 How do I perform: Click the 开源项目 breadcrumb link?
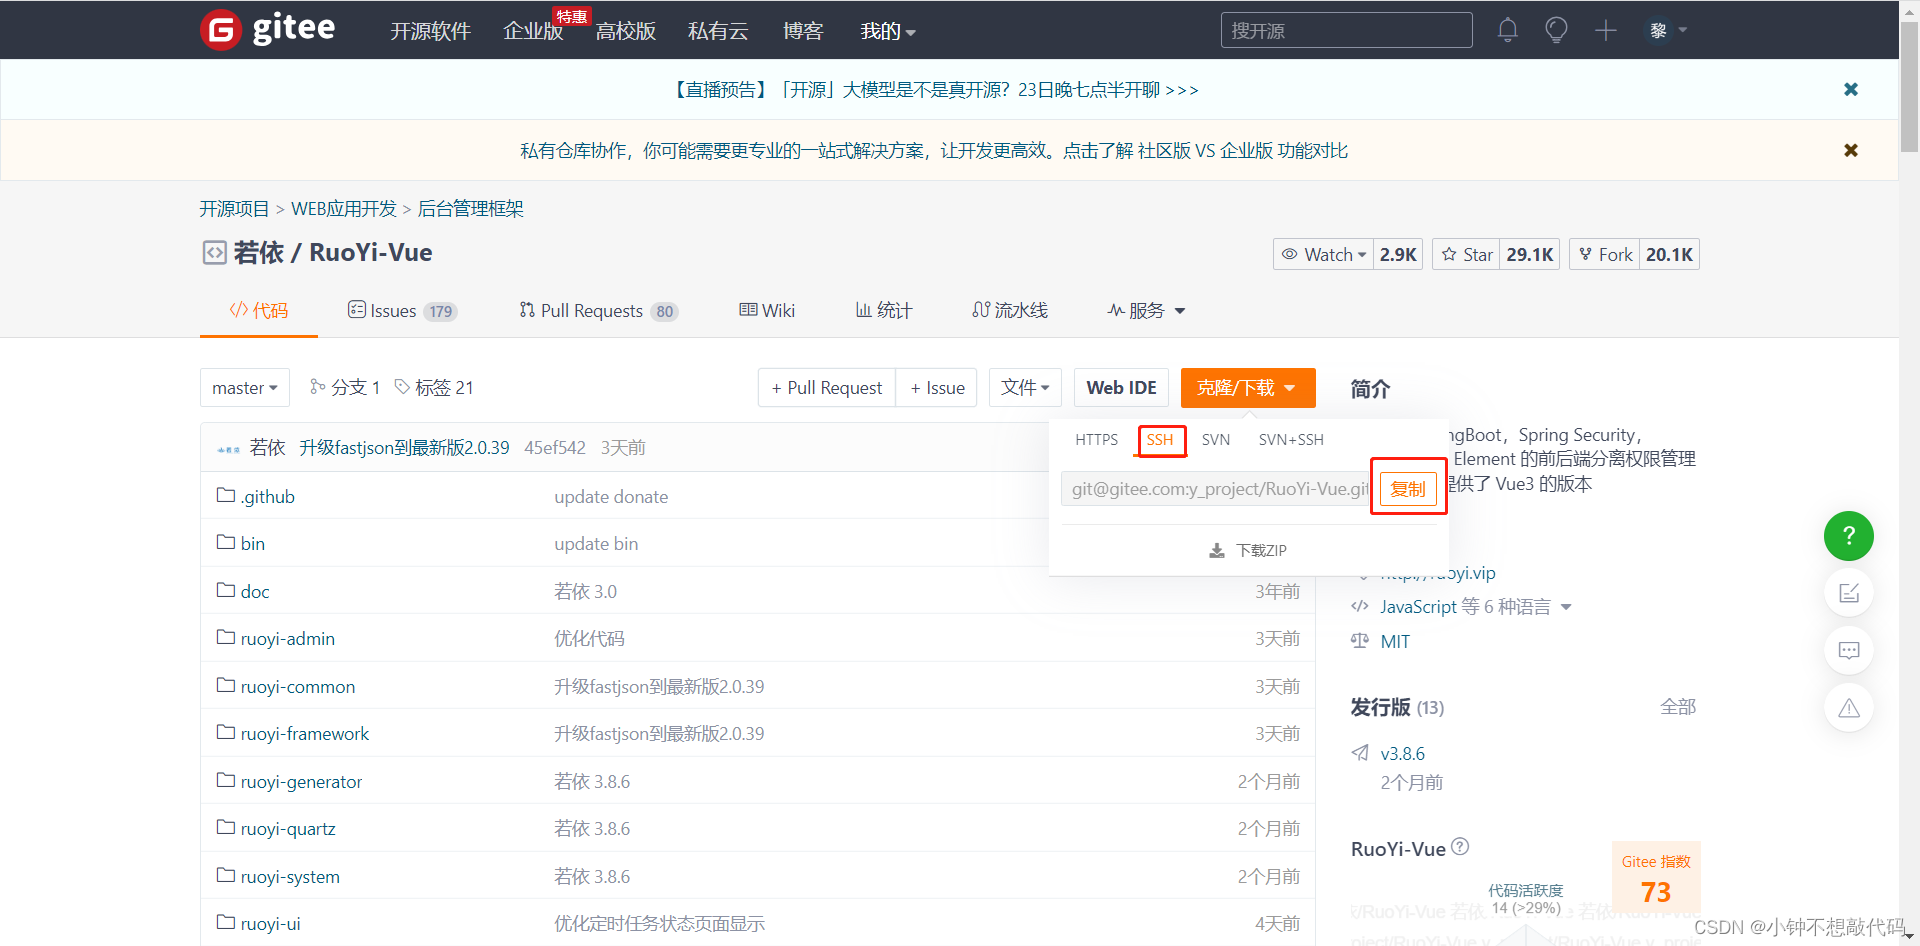(234, 208)
